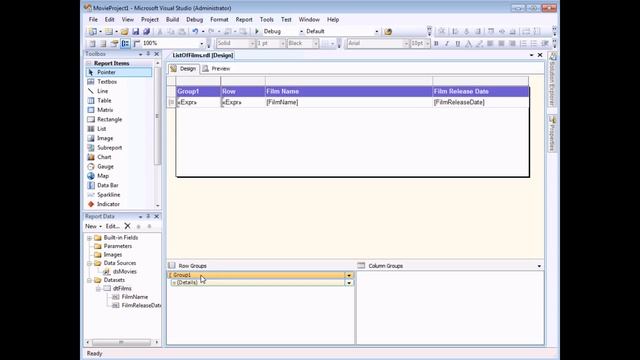Open the Properties side tab
The height and width of the screenshot is (360, 640).
click(552, 134)
